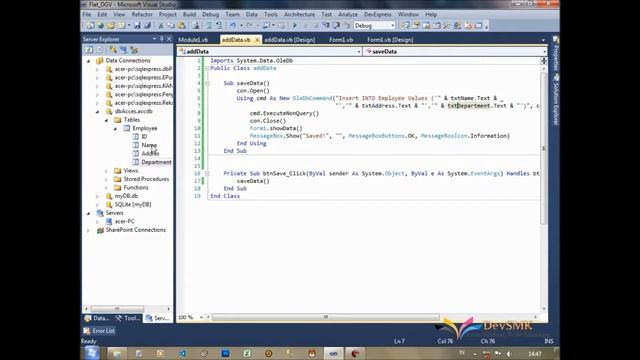Expand the SharePoint Connections node

click(89, 230)
